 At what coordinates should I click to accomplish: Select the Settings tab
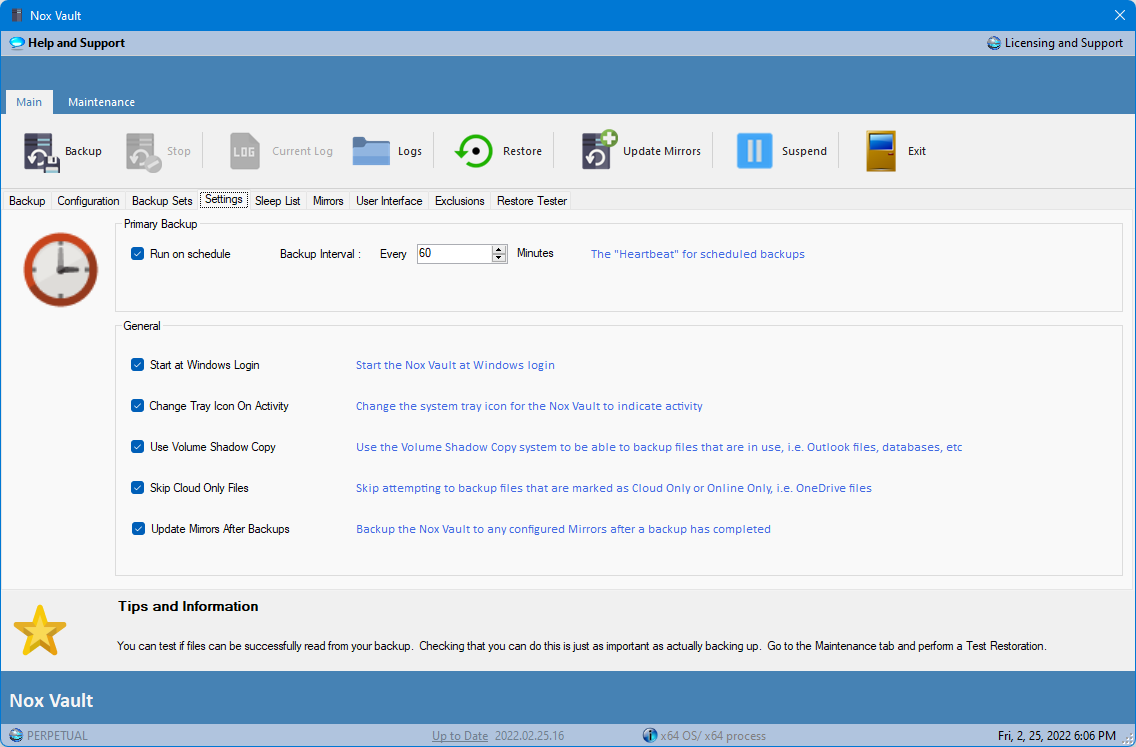click(x=224, y=199)
